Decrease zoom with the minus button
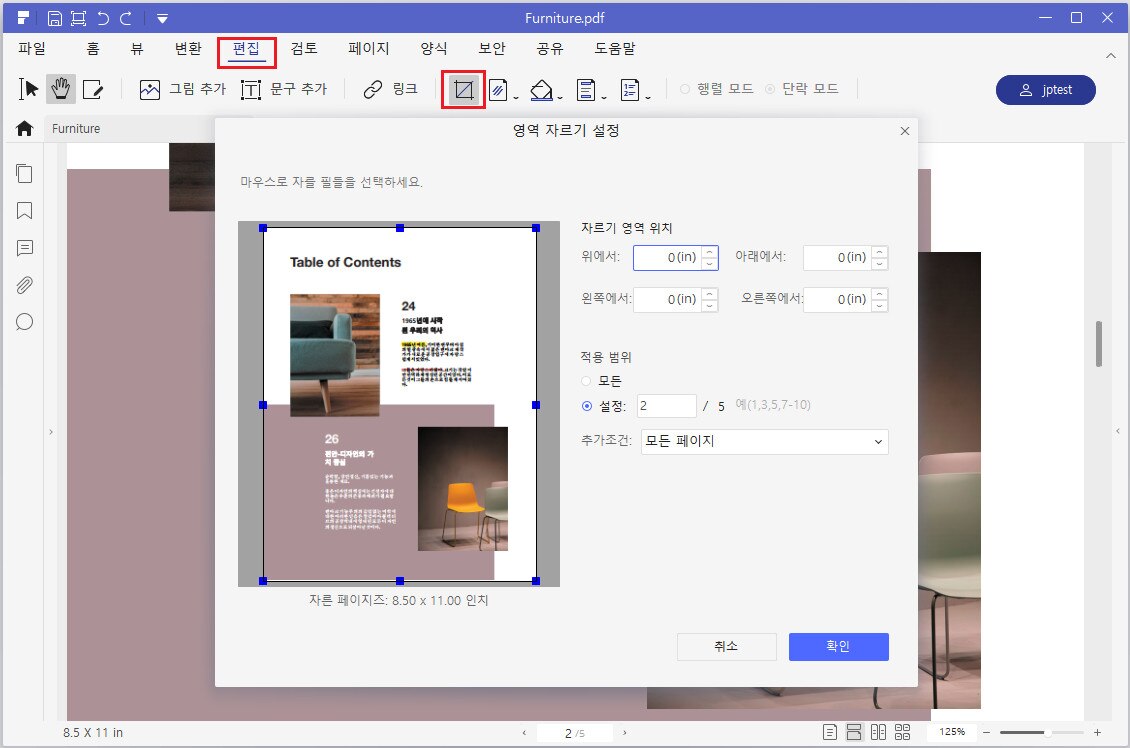This screenshot has height=748, width=1130. (987, 732)
